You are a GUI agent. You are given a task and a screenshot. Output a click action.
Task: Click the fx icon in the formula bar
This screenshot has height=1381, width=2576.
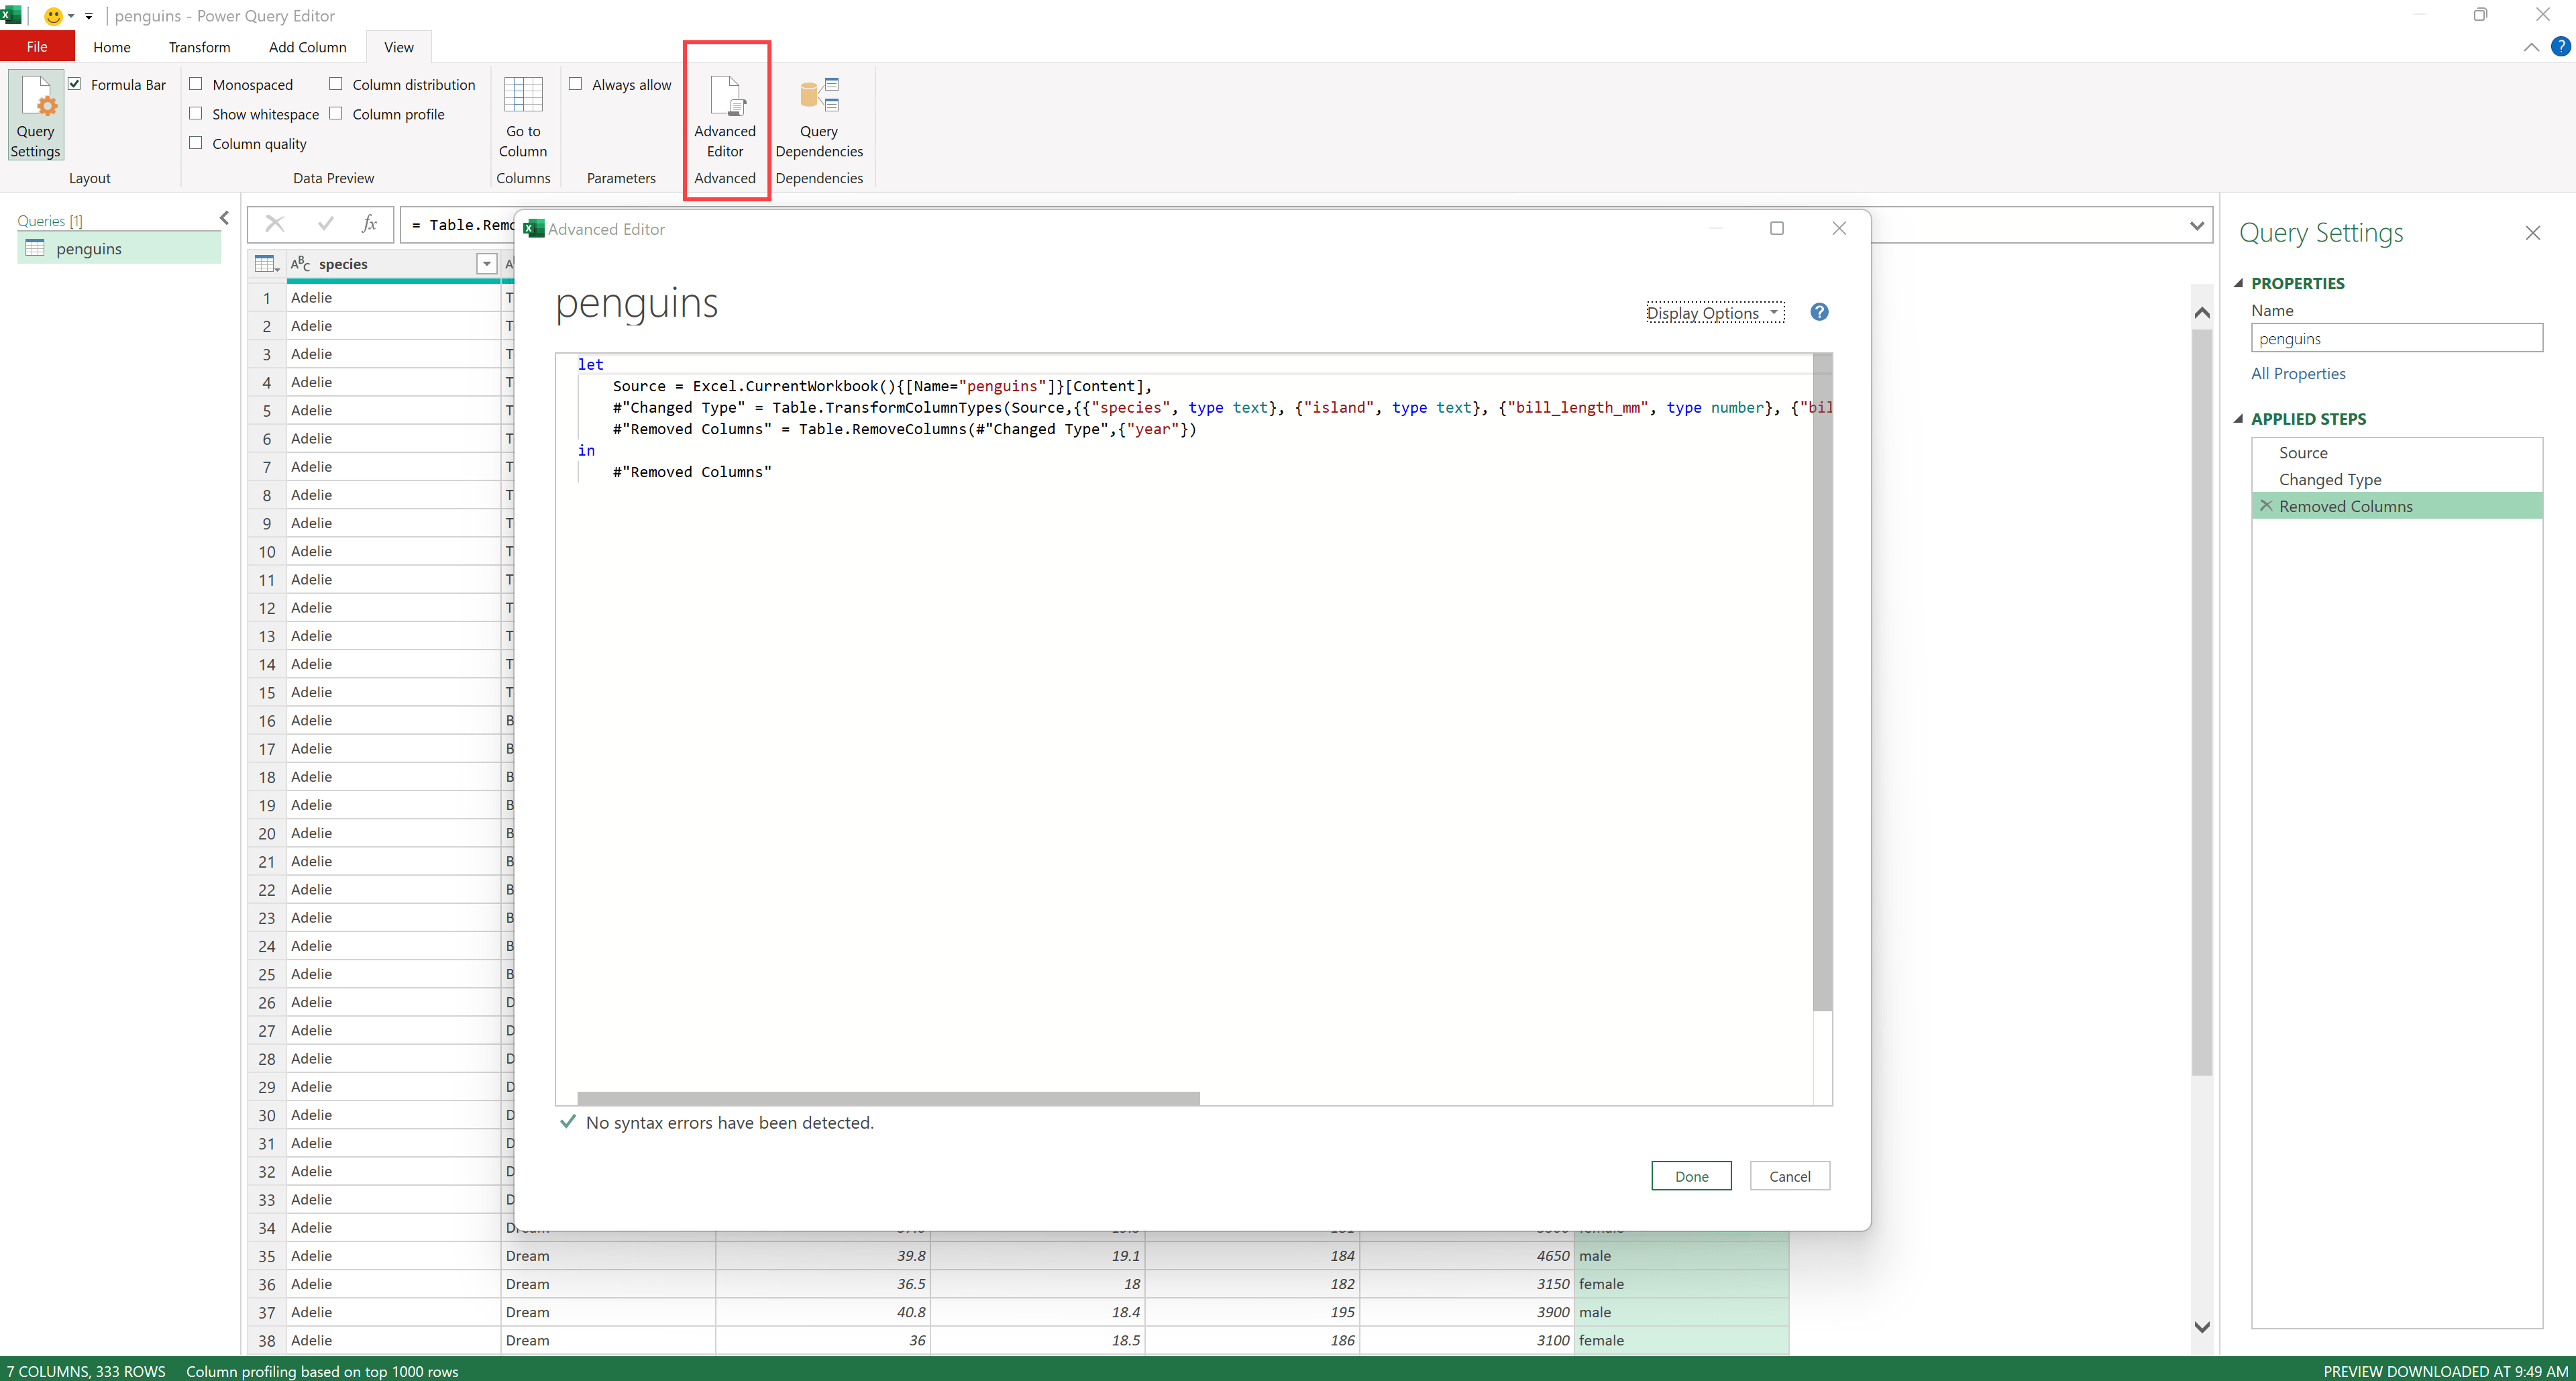click(x=369, y=224)
